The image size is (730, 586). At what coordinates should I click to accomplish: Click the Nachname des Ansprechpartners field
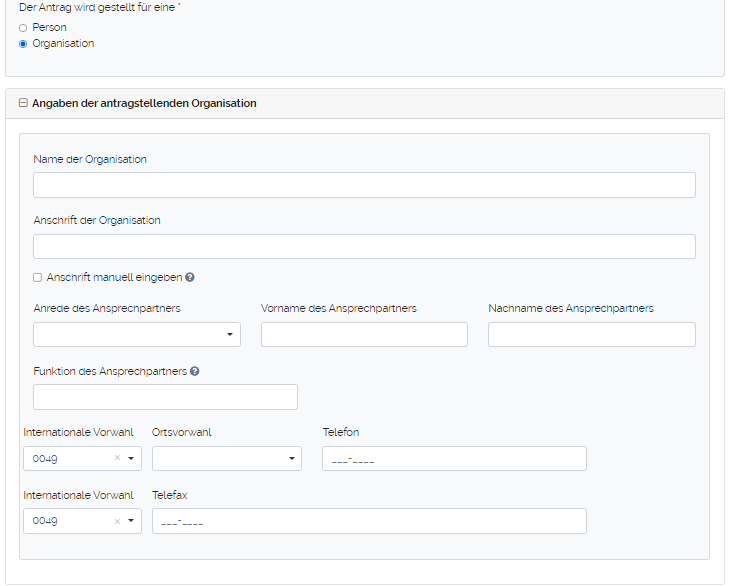click(x=591, y=335)
